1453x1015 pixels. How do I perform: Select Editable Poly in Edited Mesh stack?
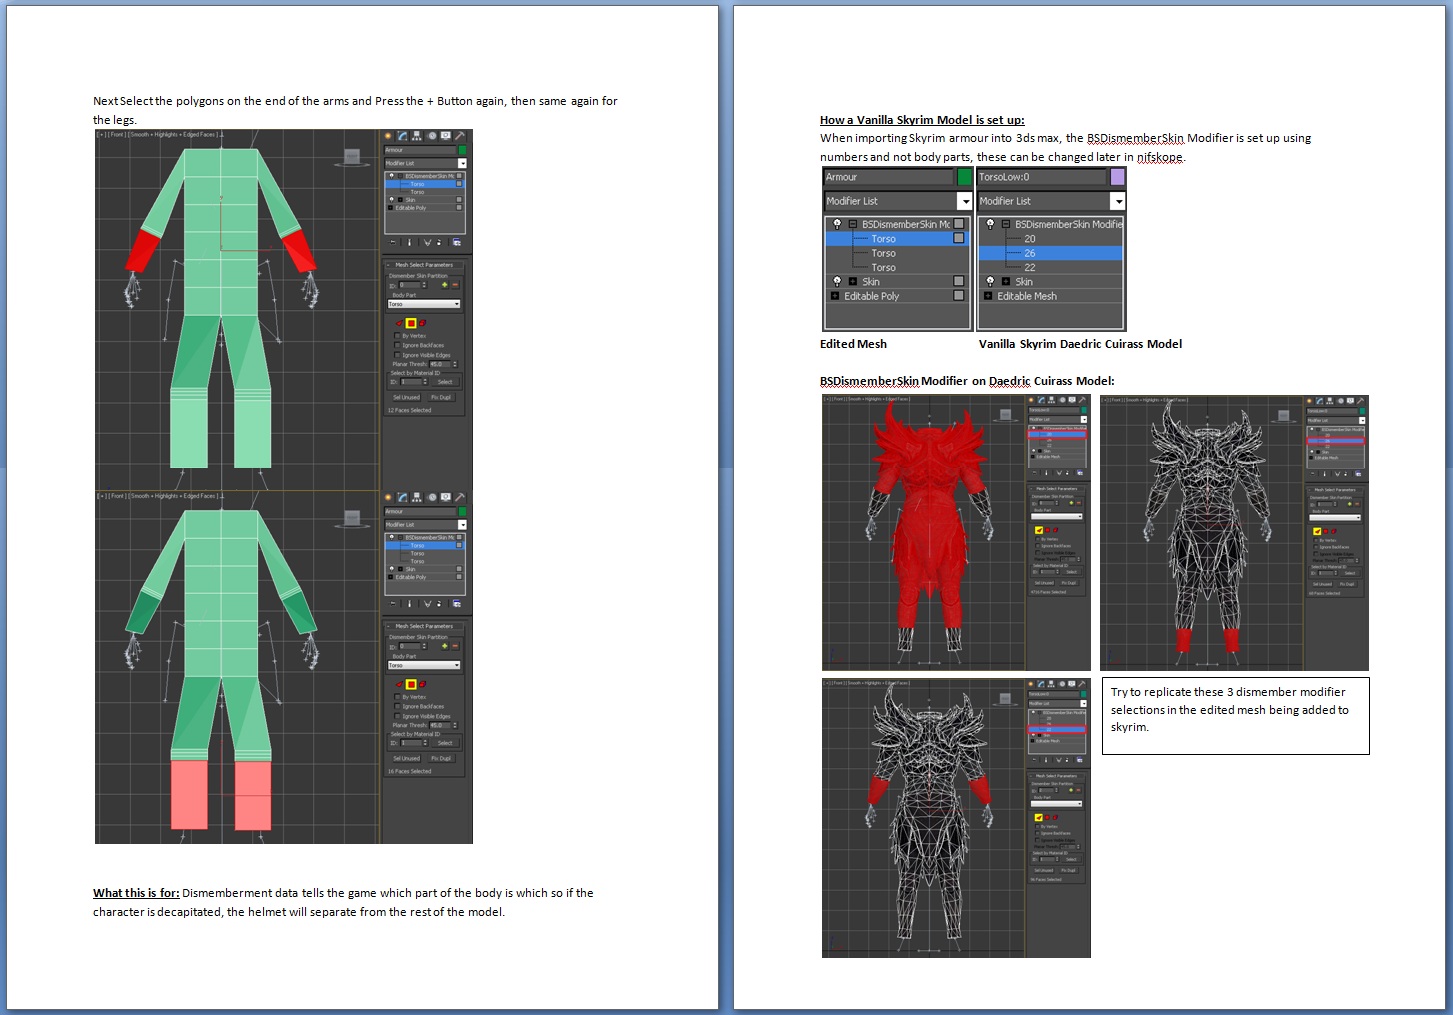(871, 296)
